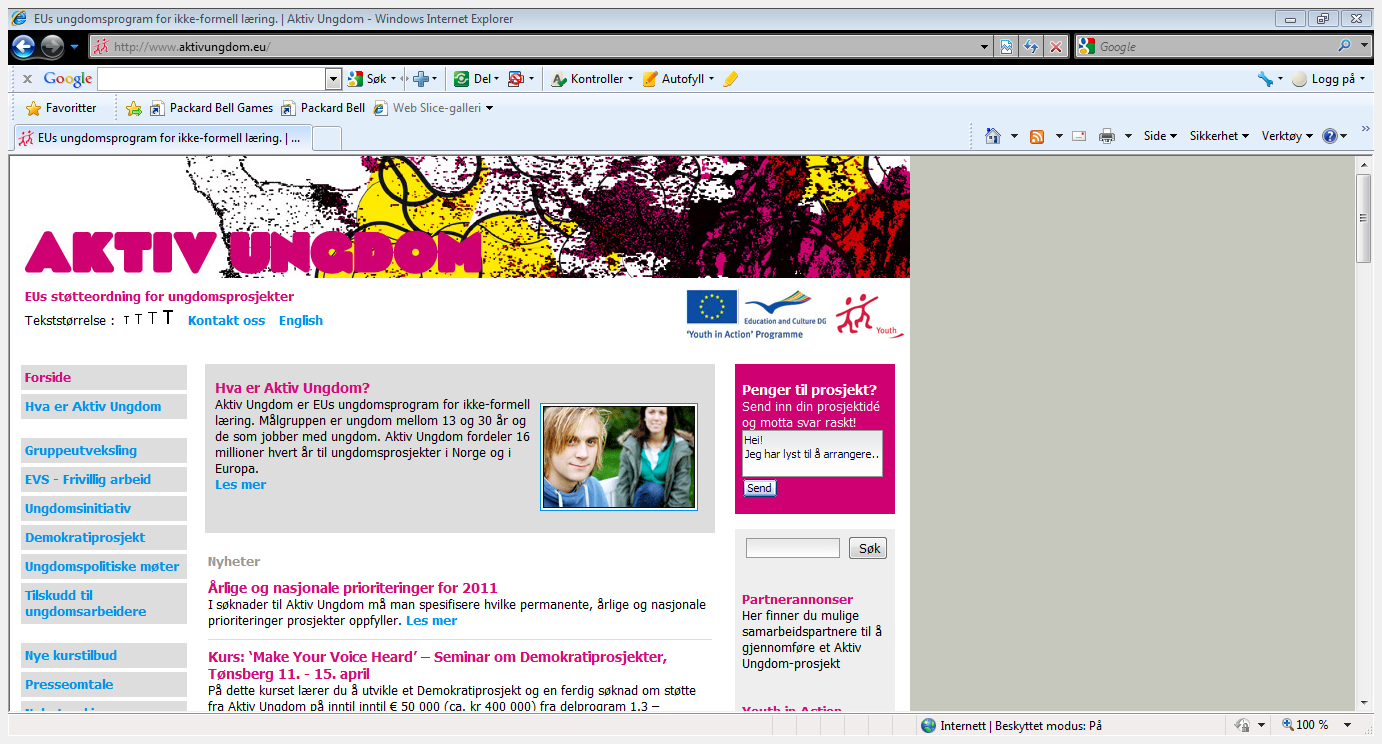Open EVS - Frivillig arbeid in sidebar

click(x=104, y=479)
